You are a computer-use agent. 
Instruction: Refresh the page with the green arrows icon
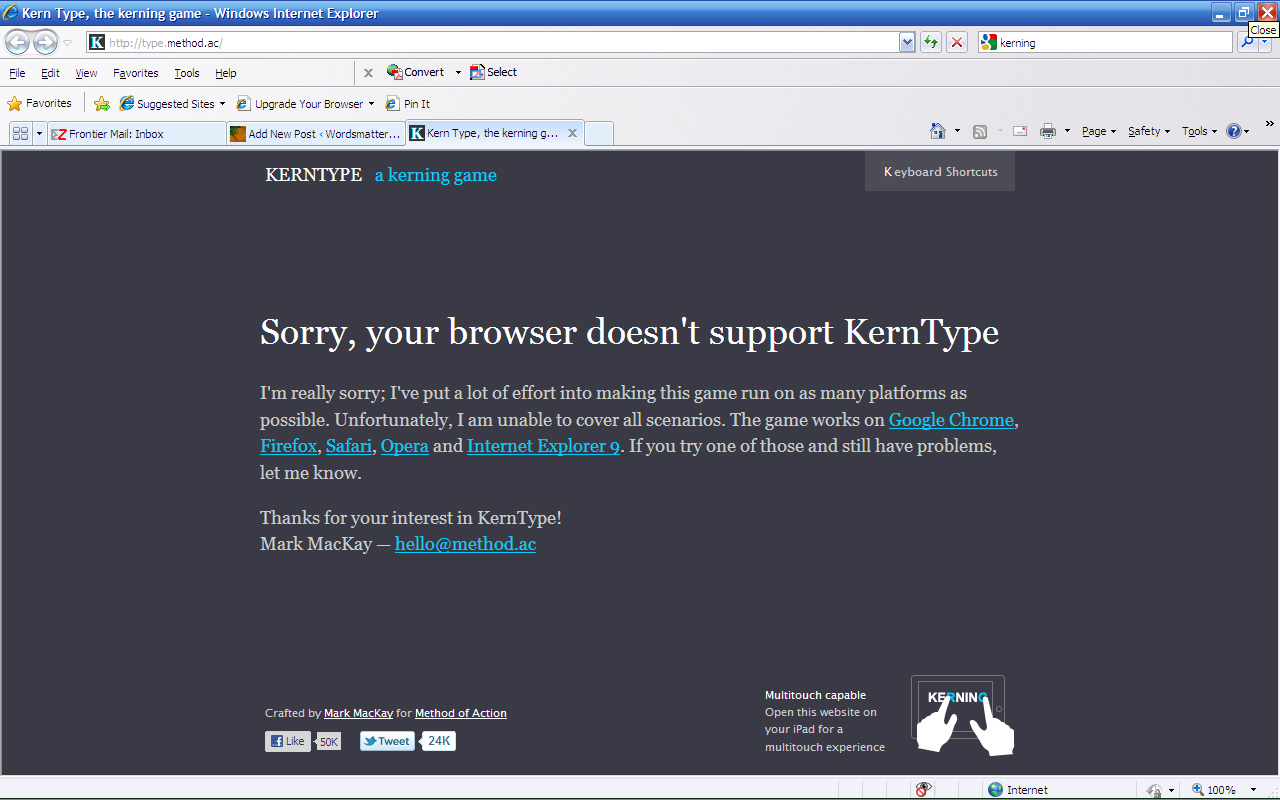click(931, 42)
